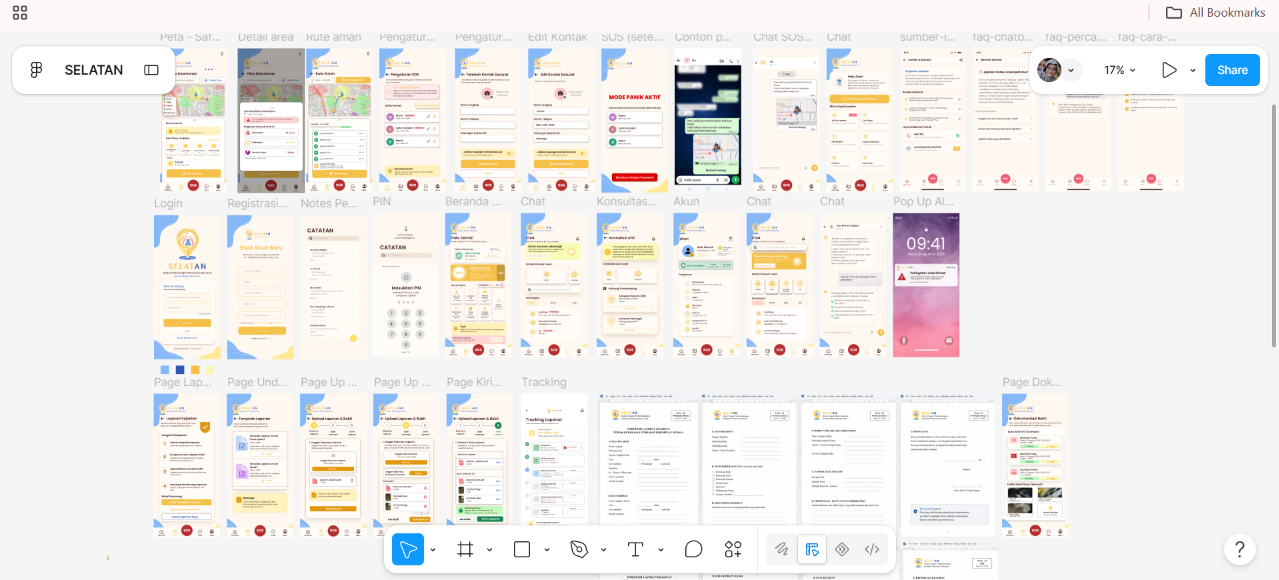Select the Login frame label
This screenshot has height=580, width=1279.
168,203
